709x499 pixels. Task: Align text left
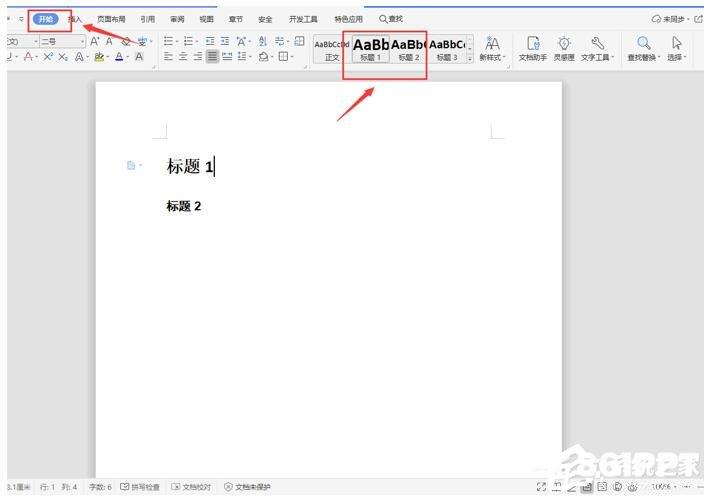coord(168,56)
